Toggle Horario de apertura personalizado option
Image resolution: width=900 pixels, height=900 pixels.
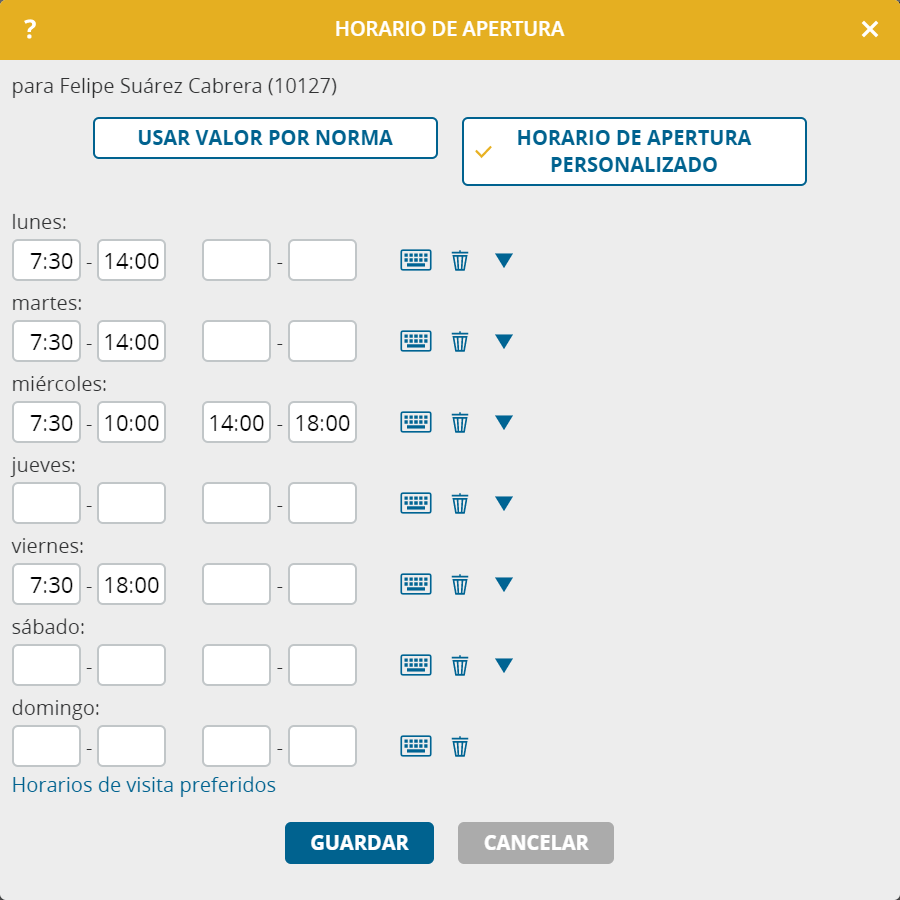(x=634, y=152)
